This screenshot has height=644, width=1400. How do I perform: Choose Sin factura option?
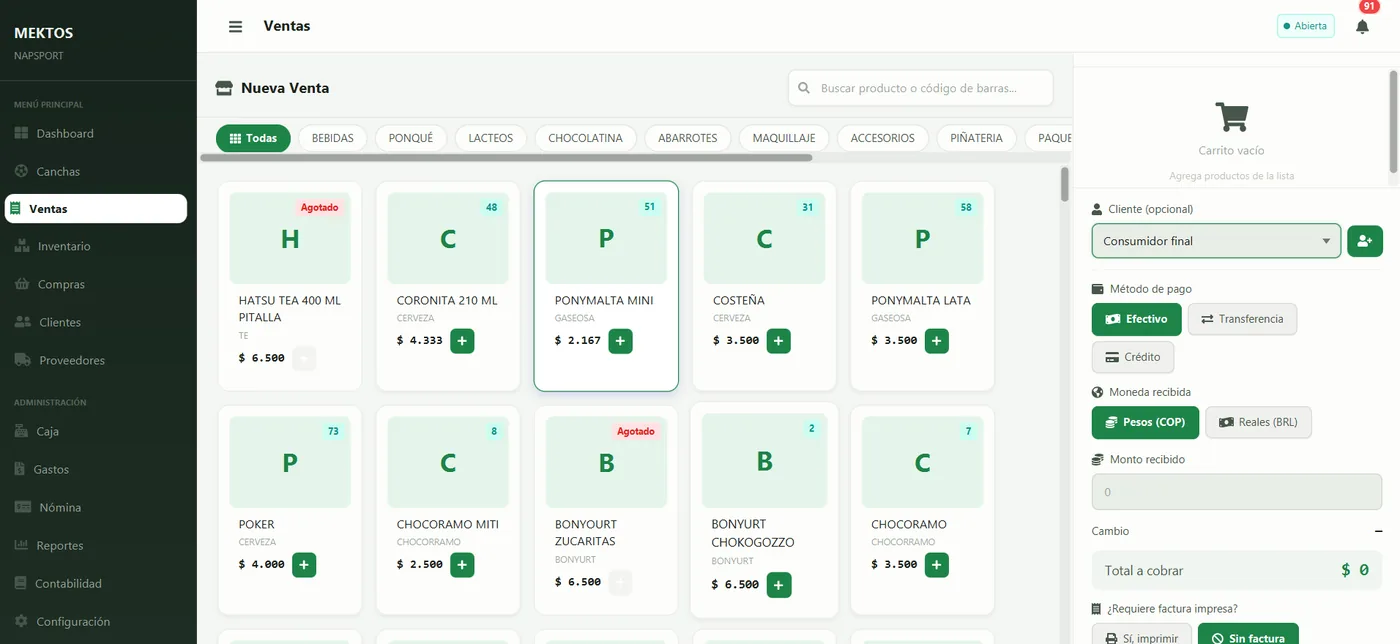click(1248, 634)
